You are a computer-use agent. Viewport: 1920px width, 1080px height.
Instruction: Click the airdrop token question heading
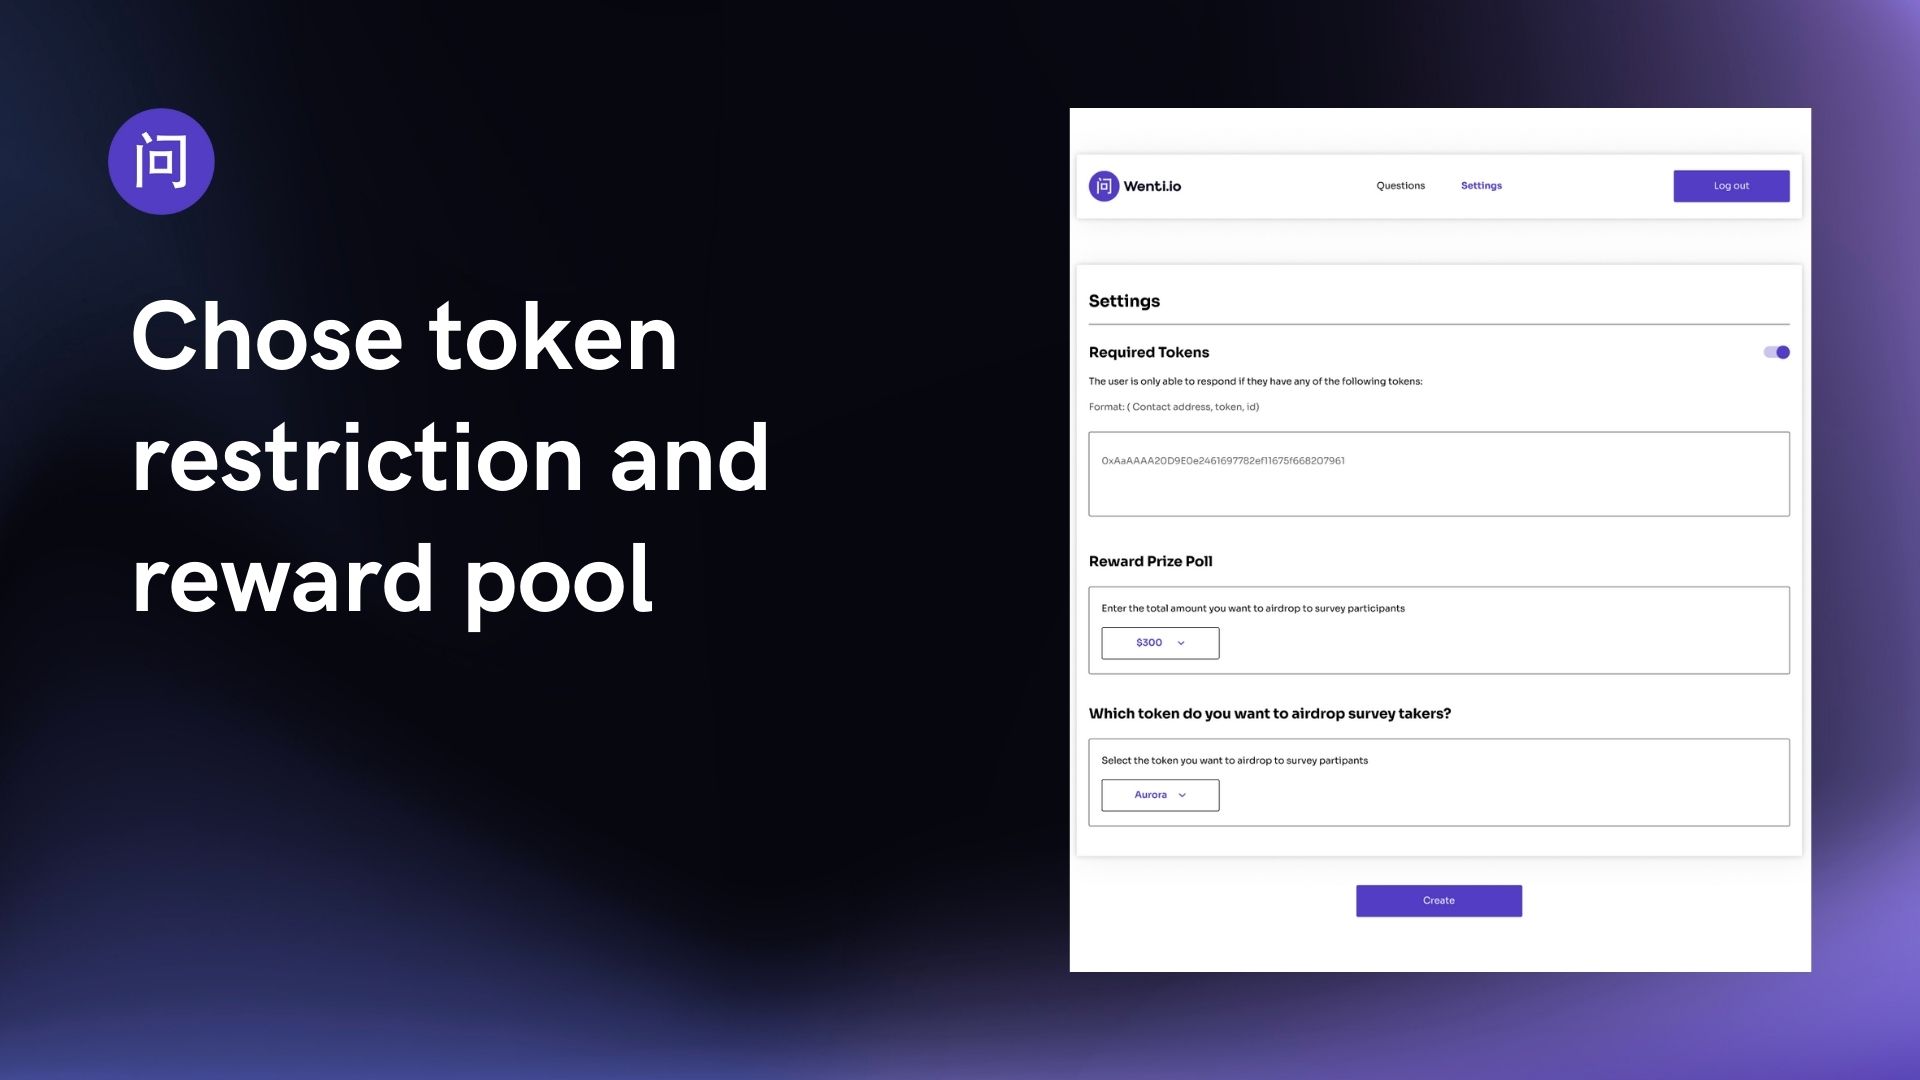tap(1270, 713)
